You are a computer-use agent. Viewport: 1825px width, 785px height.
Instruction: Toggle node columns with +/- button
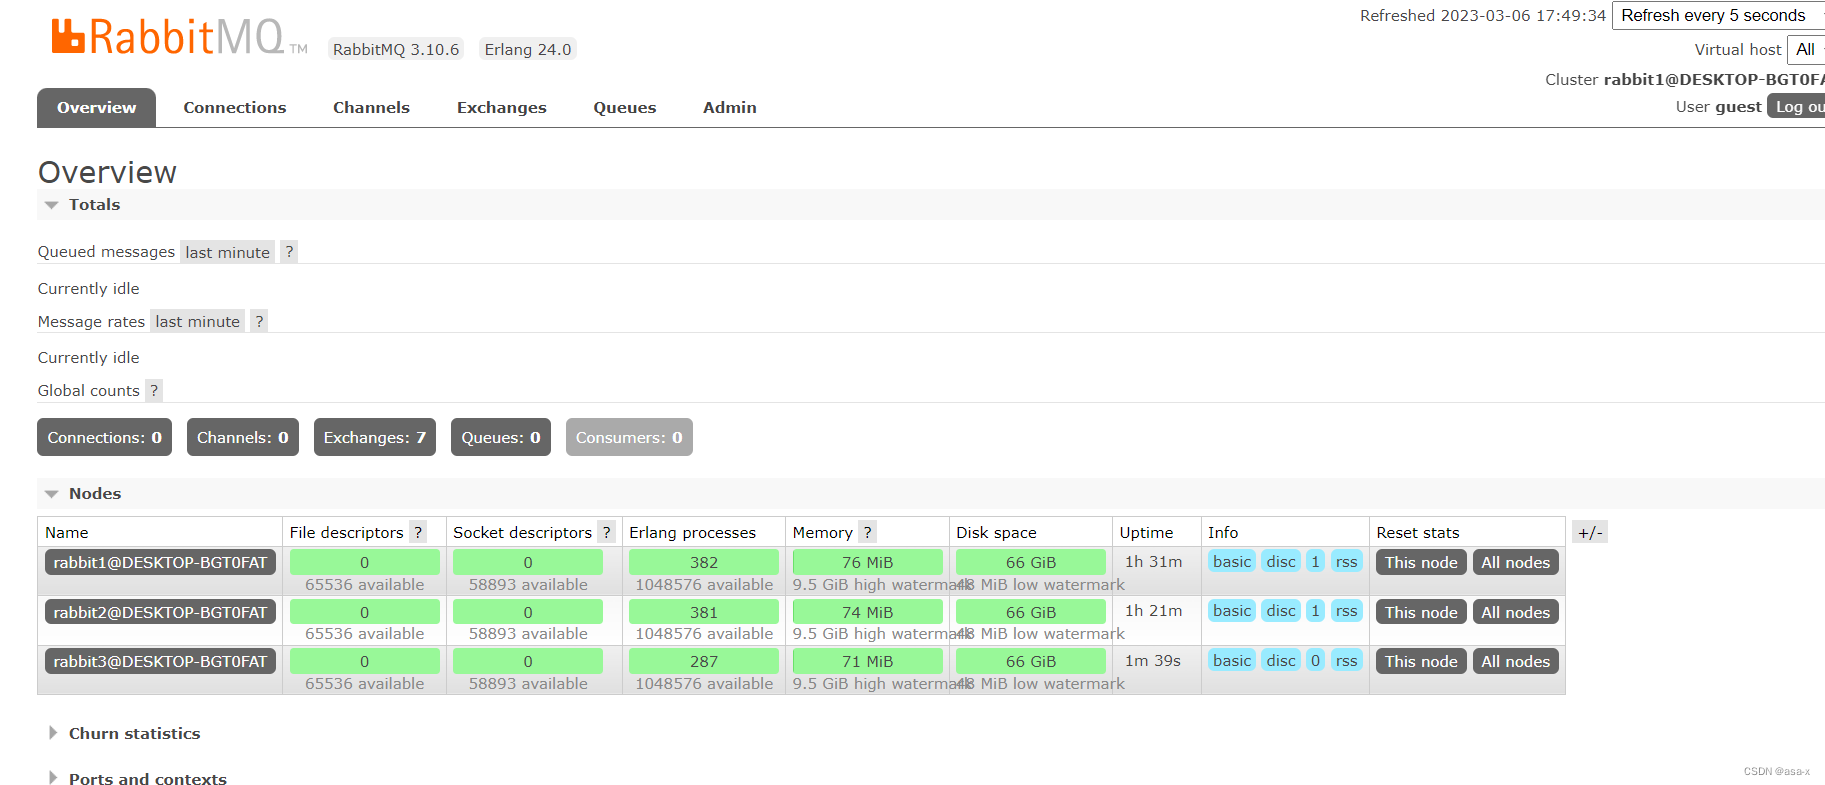pos(1590,532)
